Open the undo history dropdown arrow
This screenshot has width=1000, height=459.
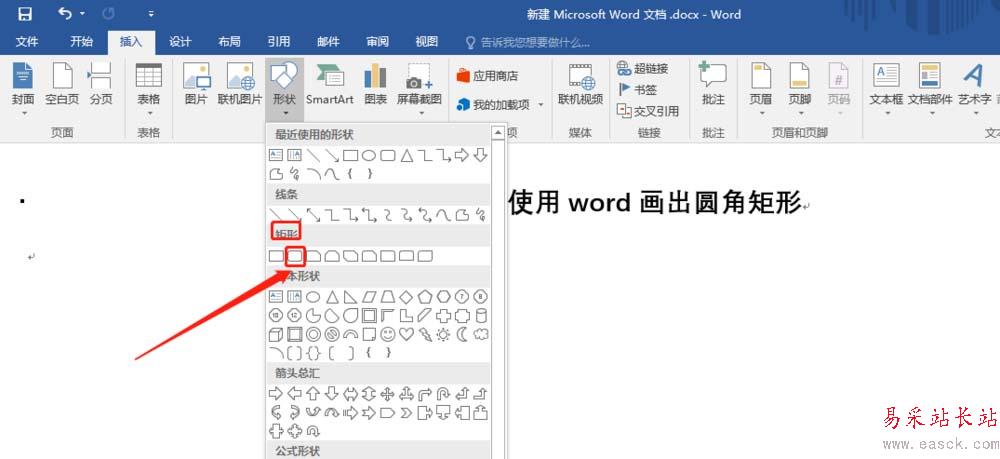coord(82,14)
